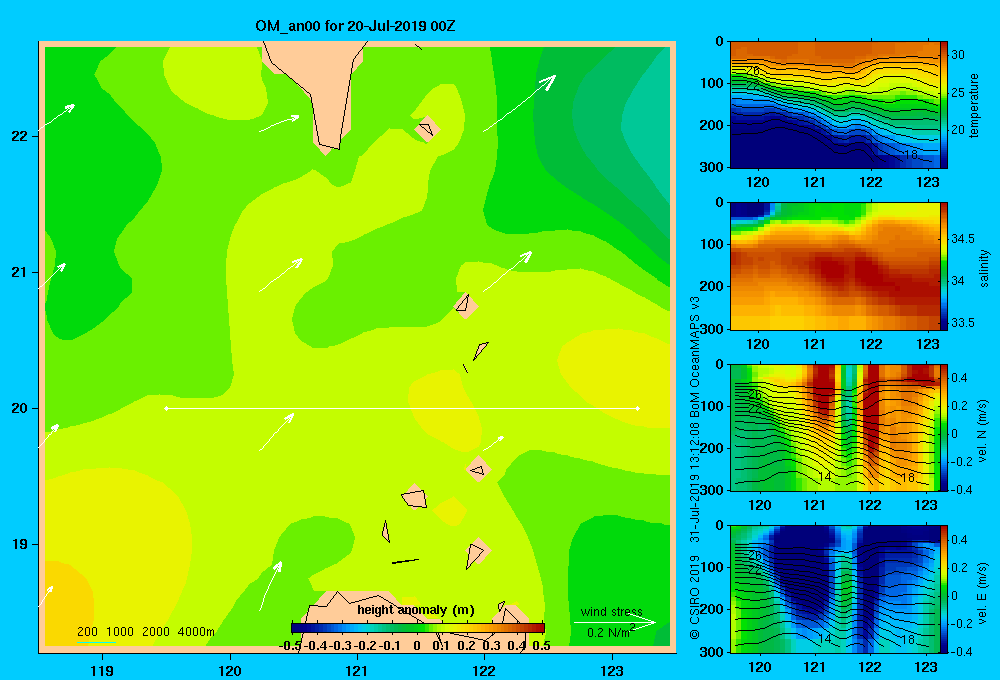Image resolution: width=1000 pixels, height=680 pixels.
Task: Click the "30" tick on temperature scale
Action: click(x=958, y=55)
